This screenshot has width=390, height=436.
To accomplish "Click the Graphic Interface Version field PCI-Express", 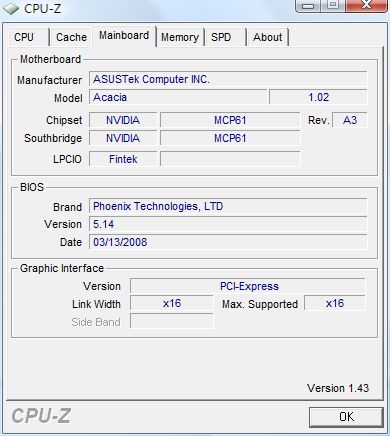I will tap(248, 286).
